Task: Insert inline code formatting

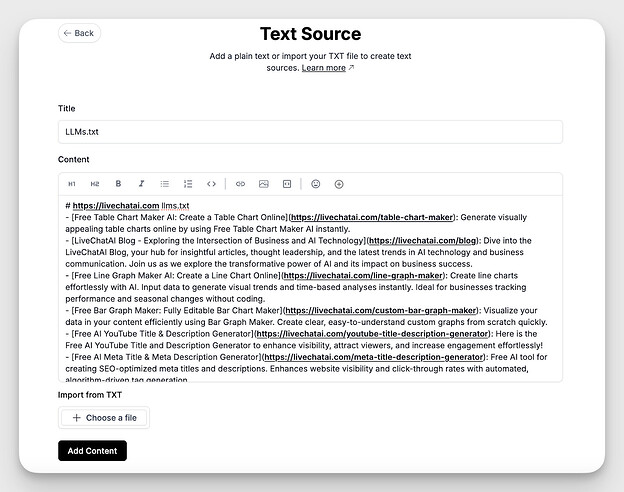Action: (211, 184)
